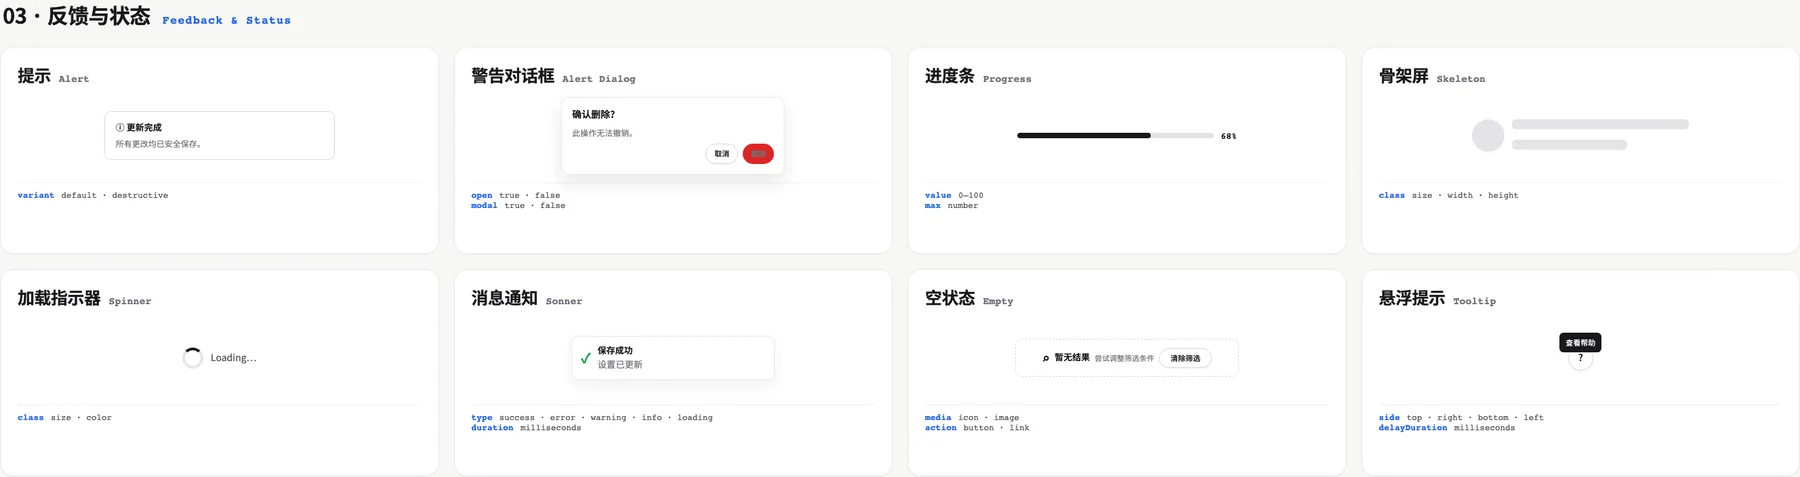Click the delayDuration prop label
The width and height of the screenshot is (1800, 477).
click(x=1413, y=427)
